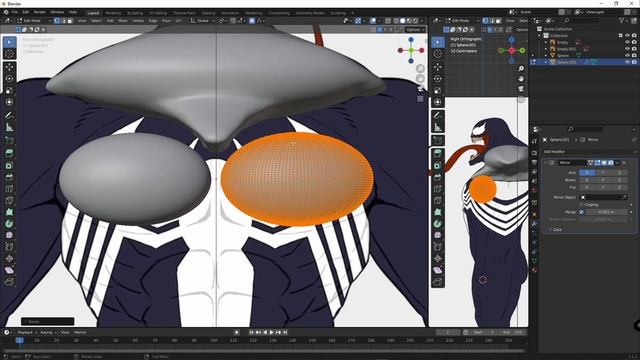
Task: Start timeline animation playback
Action: 272,332
